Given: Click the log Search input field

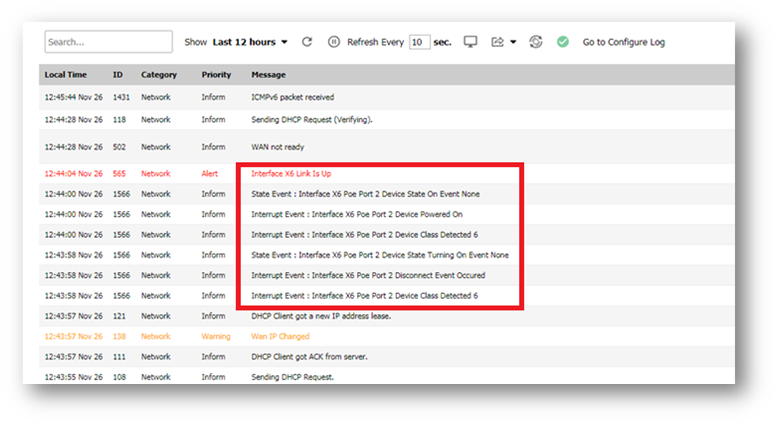Looking at the screenshot, I should pos(108,42).
